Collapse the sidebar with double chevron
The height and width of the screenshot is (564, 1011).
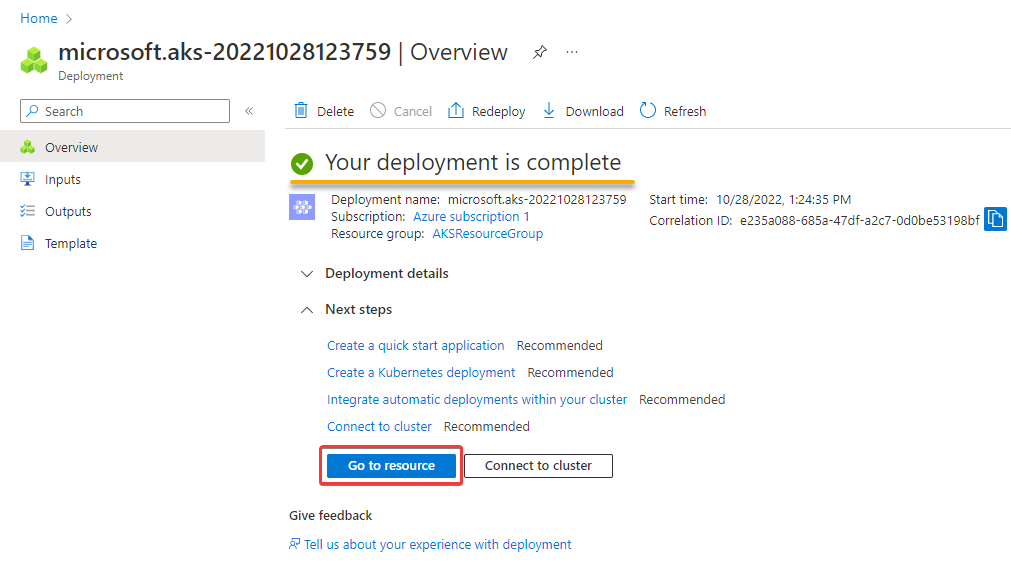(x=249, y=111)
